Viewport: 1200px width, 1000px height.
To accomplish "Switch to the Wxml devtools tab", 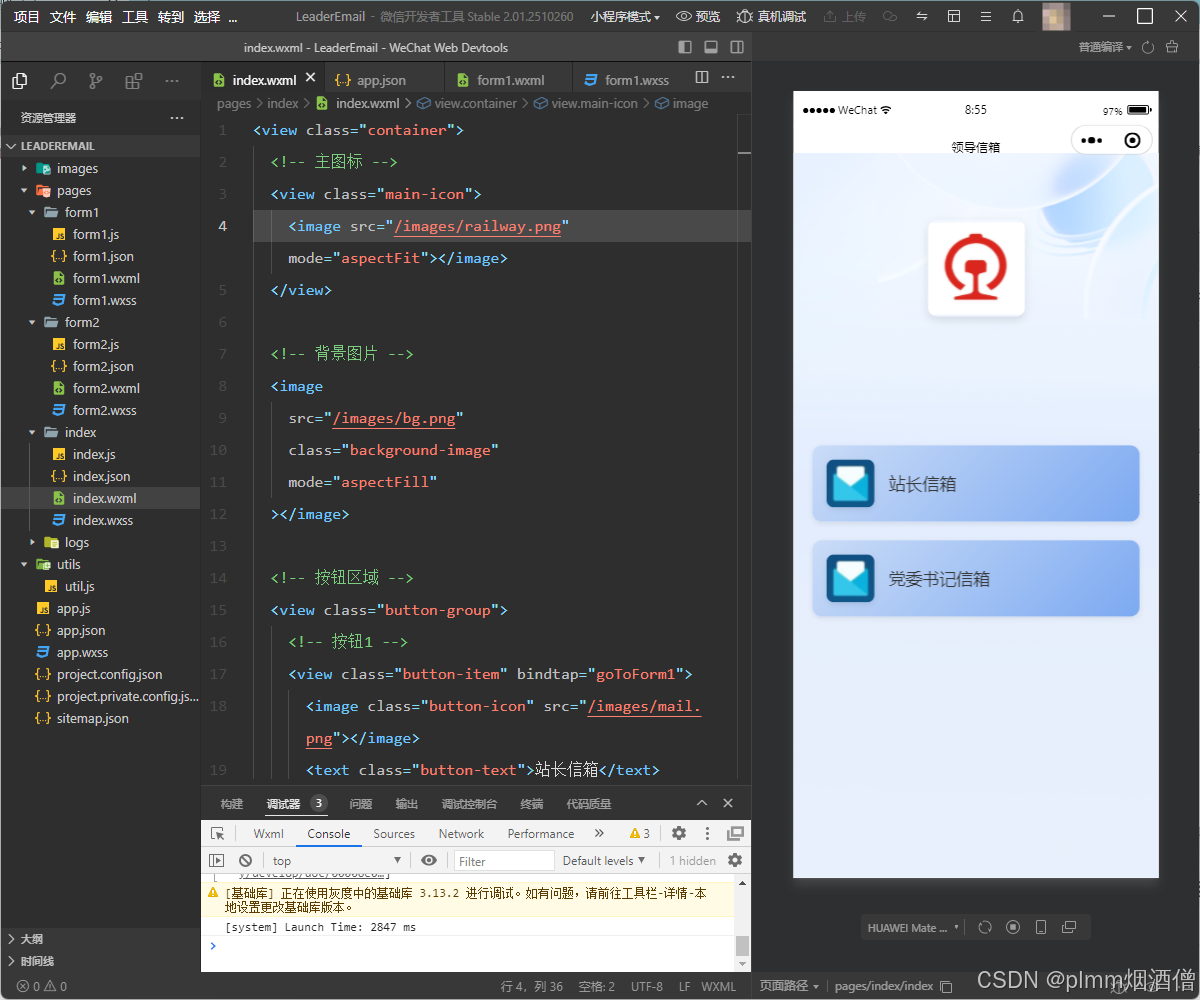I will click(x=269, y=834).
